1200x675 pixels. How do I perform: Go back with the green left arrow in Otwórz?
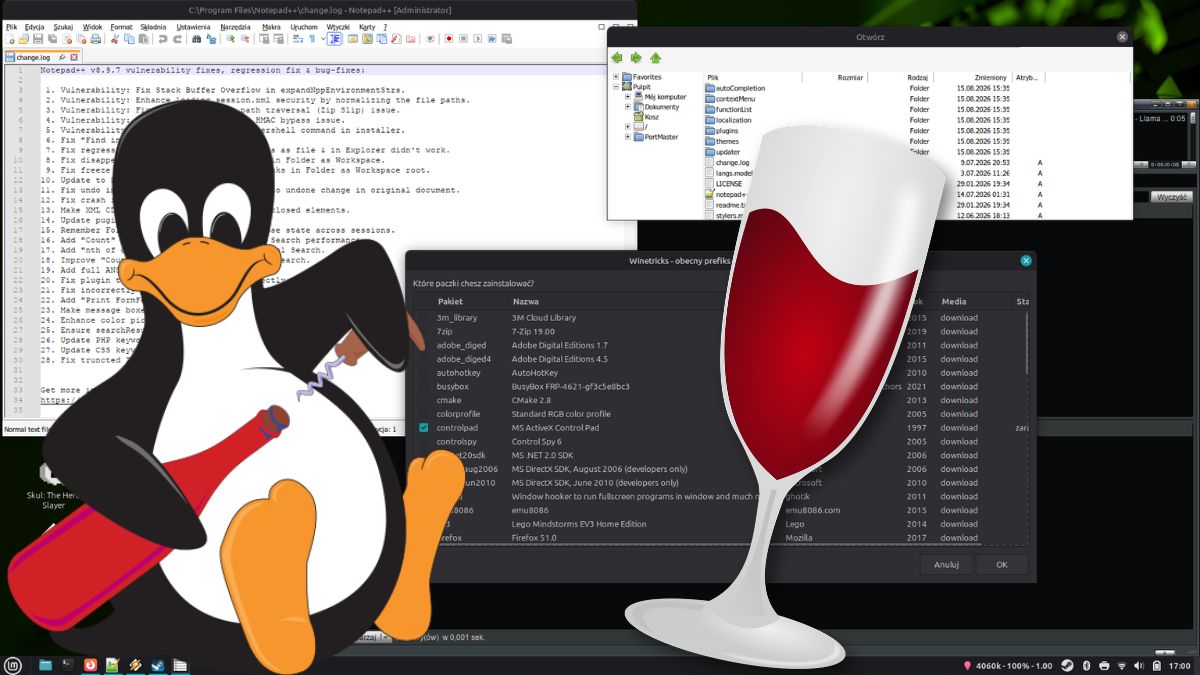coord(618,58)
